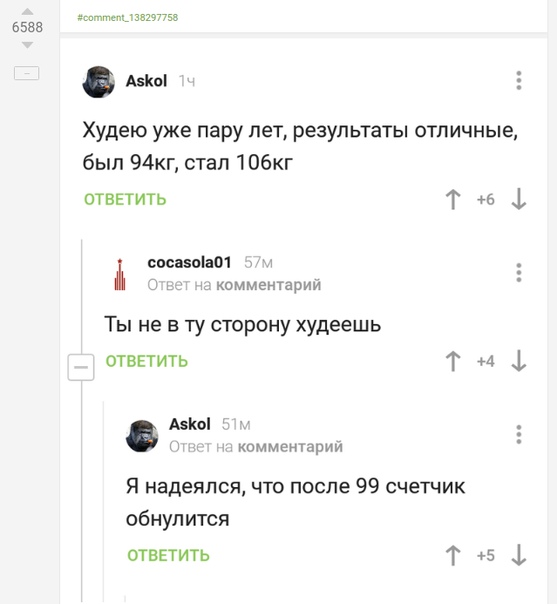The width and height of the screenshot is (557, 604).
Task: Open three-dot menu on Askol's top comment
Action: [x=518, y=81]
